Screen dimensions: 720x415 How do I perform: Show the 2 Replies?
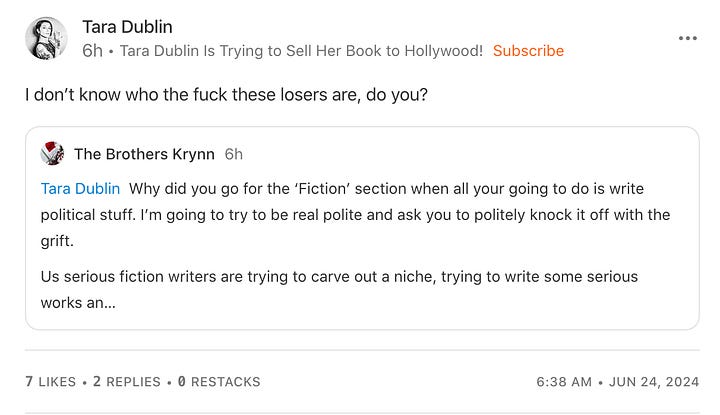click(x=127, y=381)
